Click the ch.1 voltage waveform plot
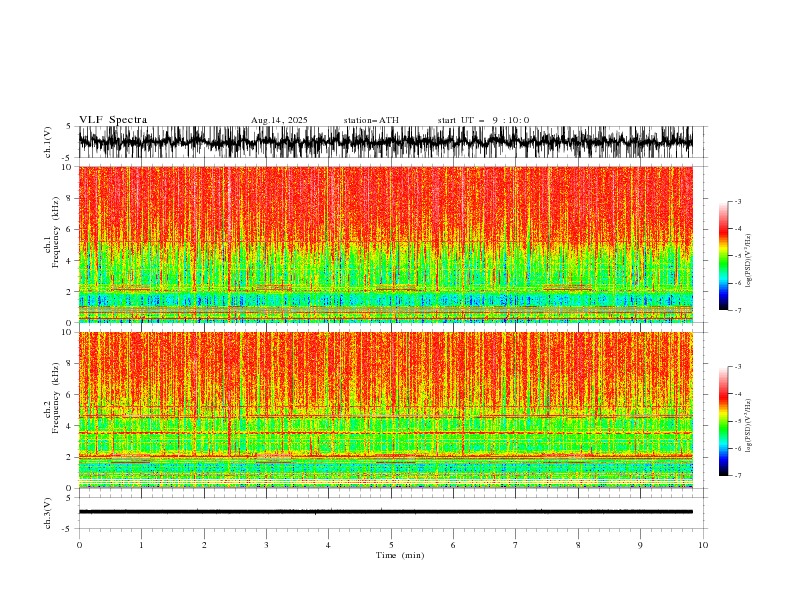 [x=386, y=142]
